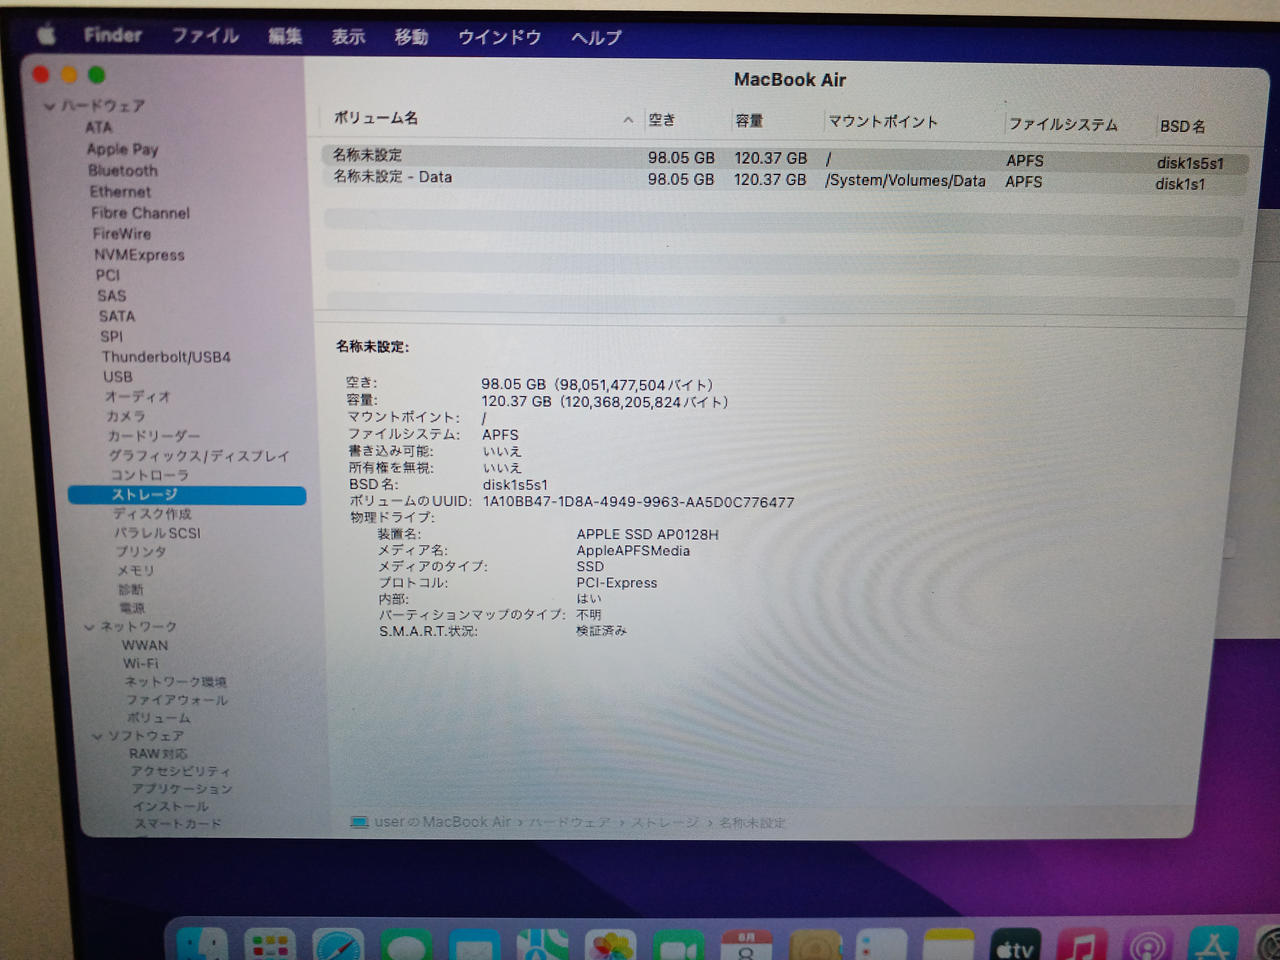This screenshot has height=960, width=1280.
Task: Sort by マウントポイント column header
Action: click(x=883, y=122)
